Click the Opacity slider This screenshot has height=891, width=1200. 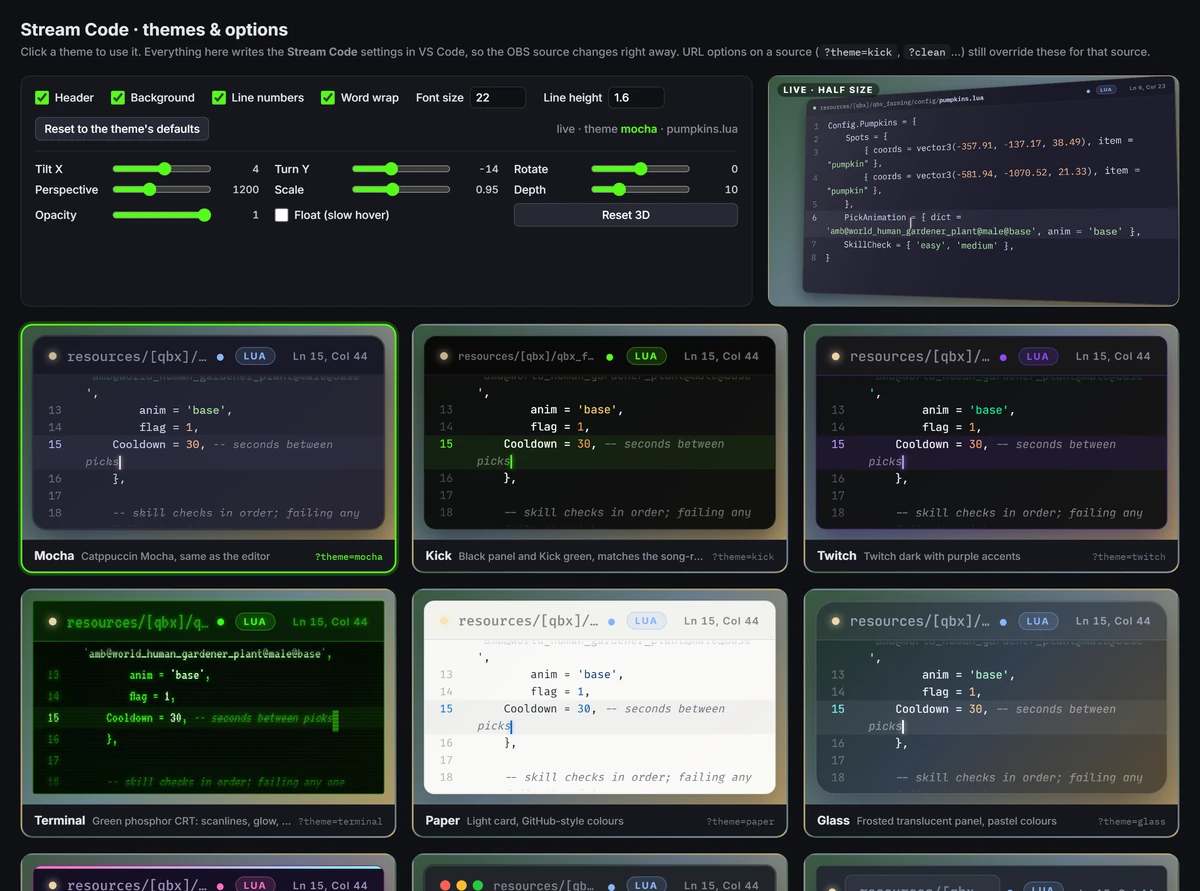pos(162,215)
